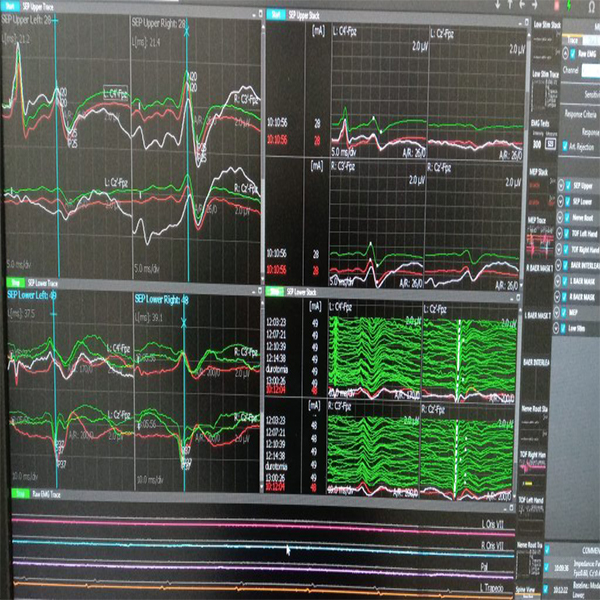Image resolution: width=600 pixels, height=600 pixels.
Task: Click Stop button on SEP Lower Trace
Action: tap(16, 283)
